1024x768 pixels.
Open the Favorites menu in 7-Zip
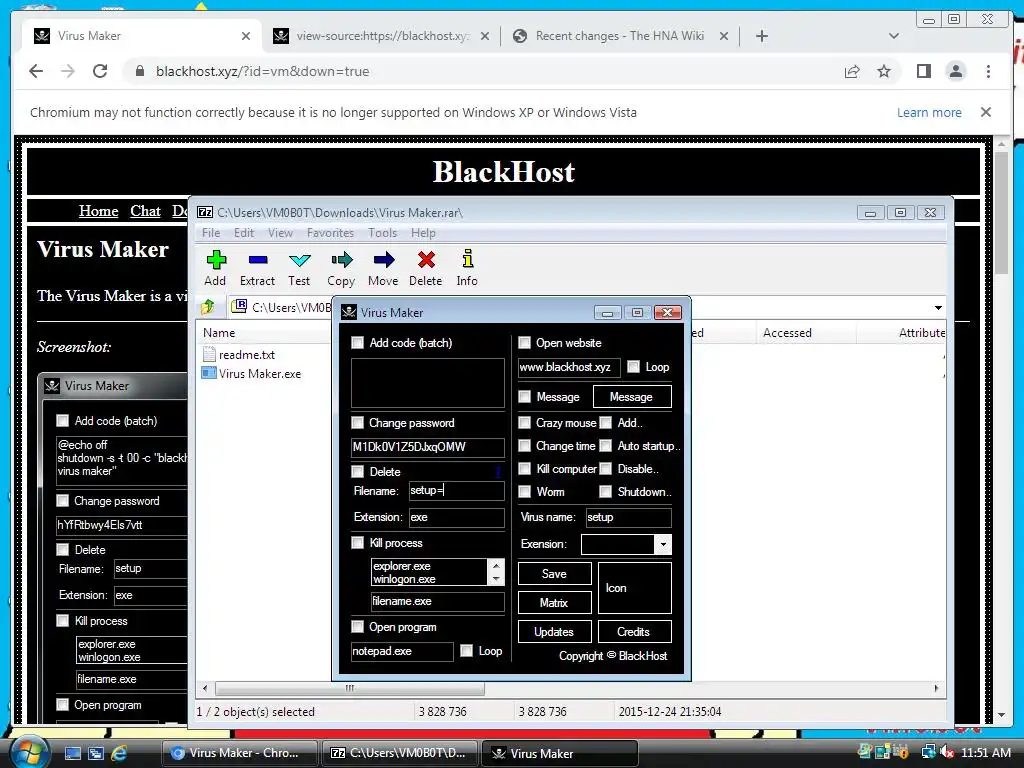tap(330, 232)
